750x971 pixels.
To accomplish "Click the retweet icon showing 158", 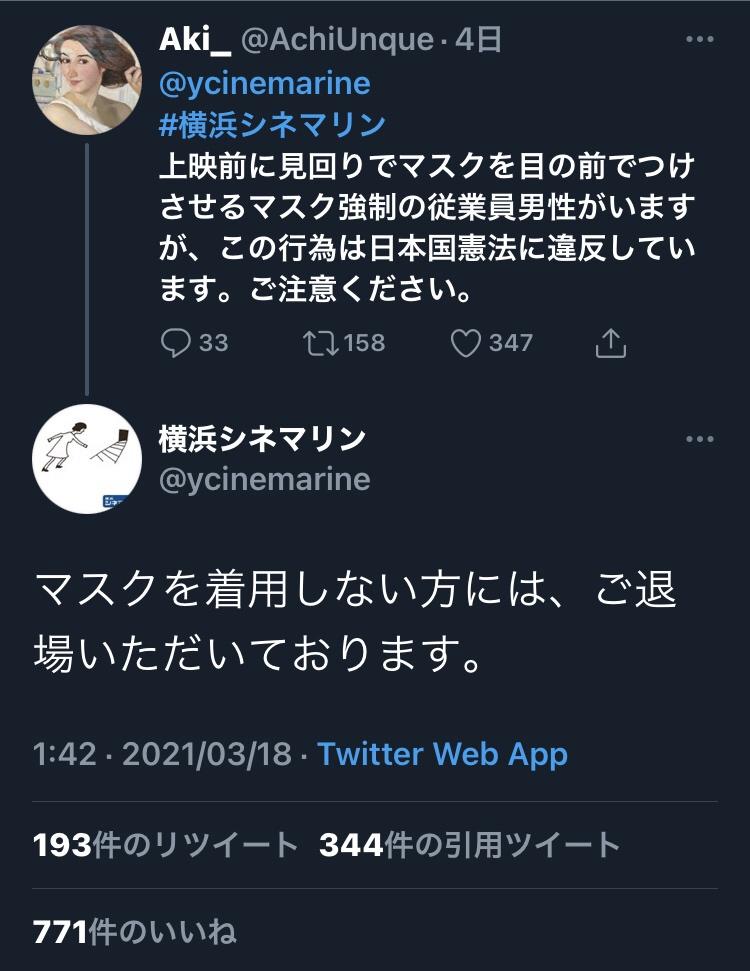I will coord(320,343).
